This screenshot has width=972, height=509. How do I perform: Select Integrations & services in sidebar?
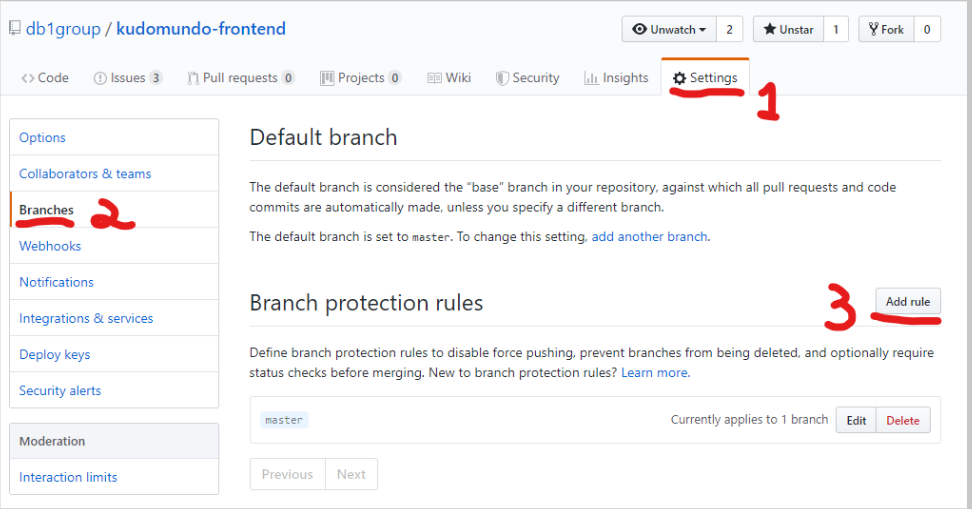(114, 318)
